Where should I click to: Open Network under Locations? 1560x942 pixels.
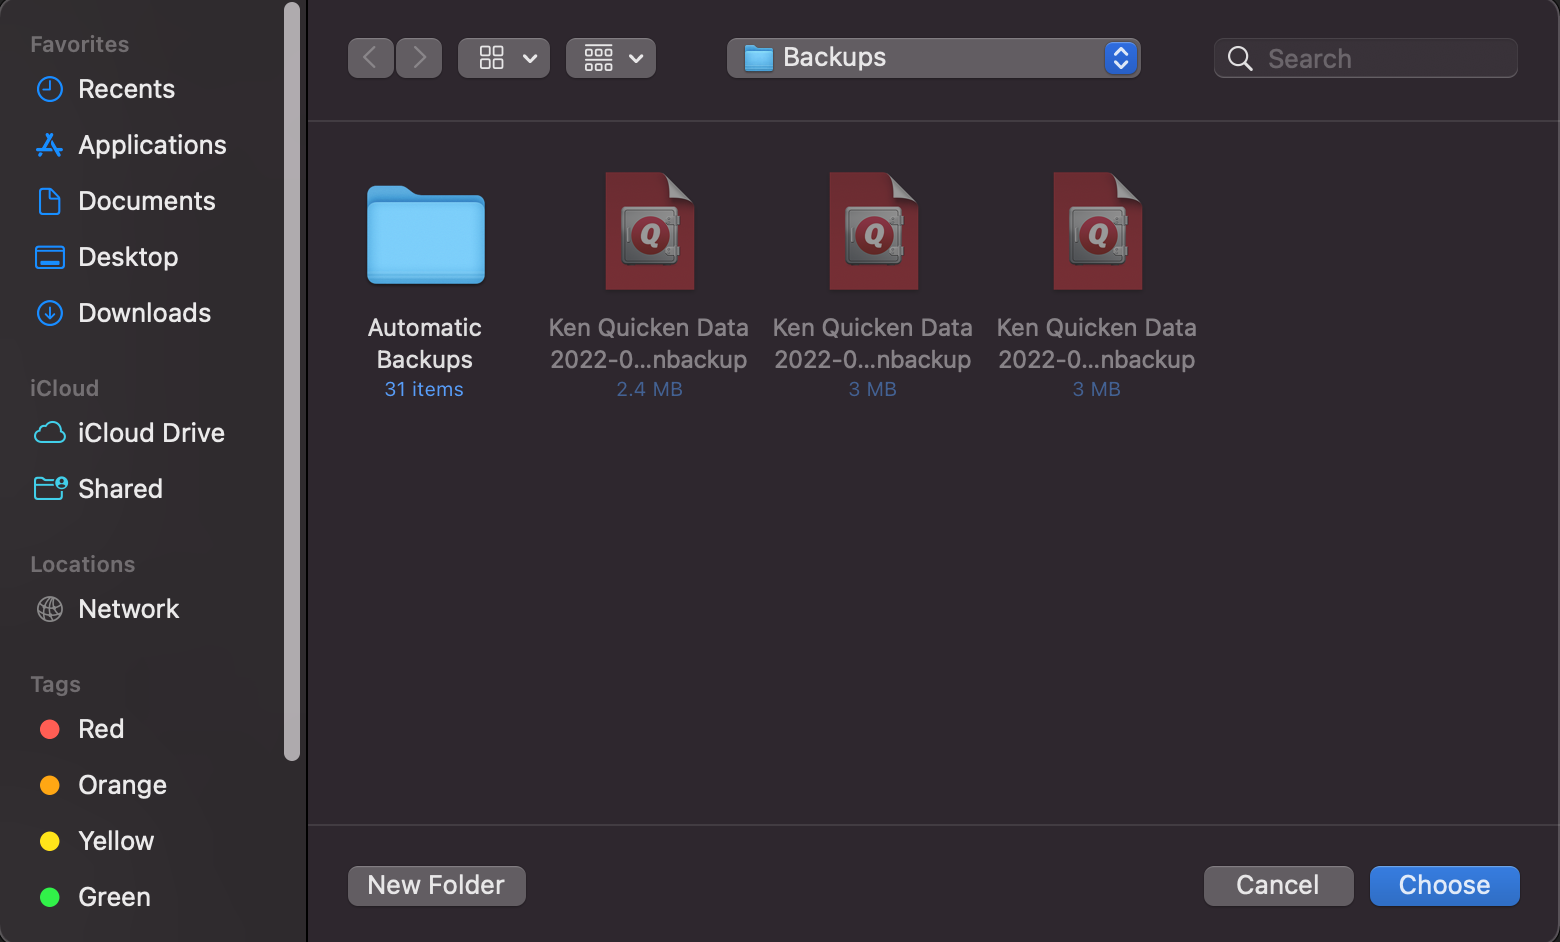coord(128,609)
